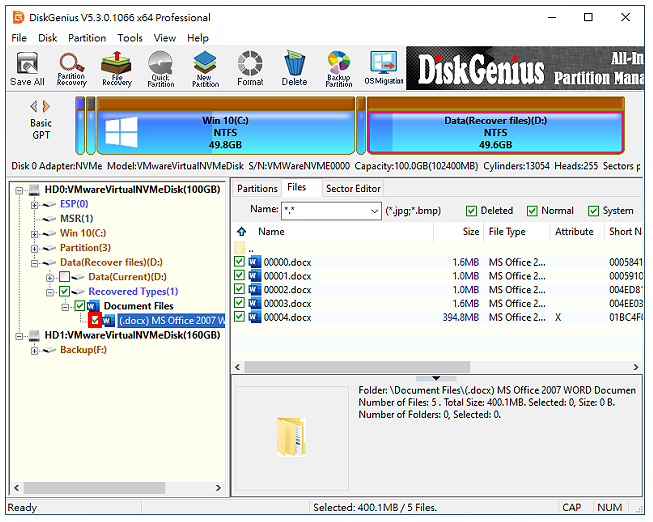The image size is (653, 522).
Task: Toggle the (.docx) MS Office 2007 checkbox
Action: pyautogui.click(x=95, y=320)
